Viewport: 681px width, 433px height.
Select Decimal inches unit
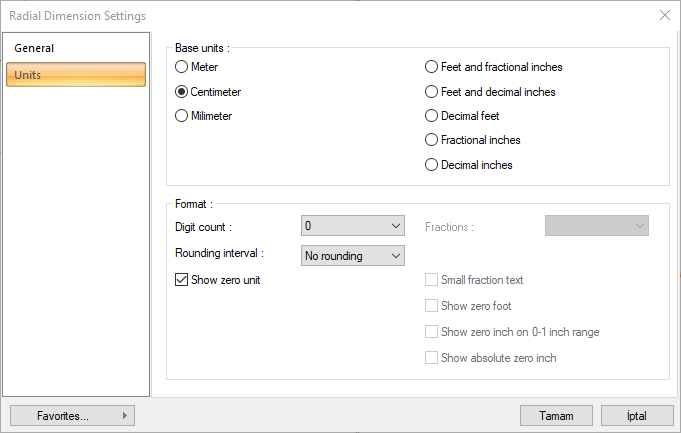coord(432,165)
